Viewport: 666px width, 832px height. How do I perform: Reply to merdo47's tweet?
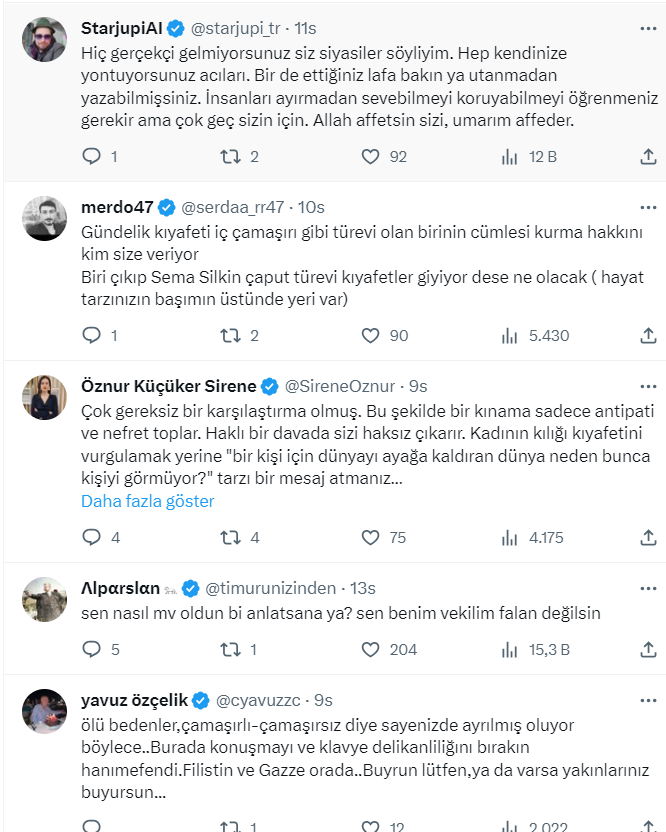[91, 335]
